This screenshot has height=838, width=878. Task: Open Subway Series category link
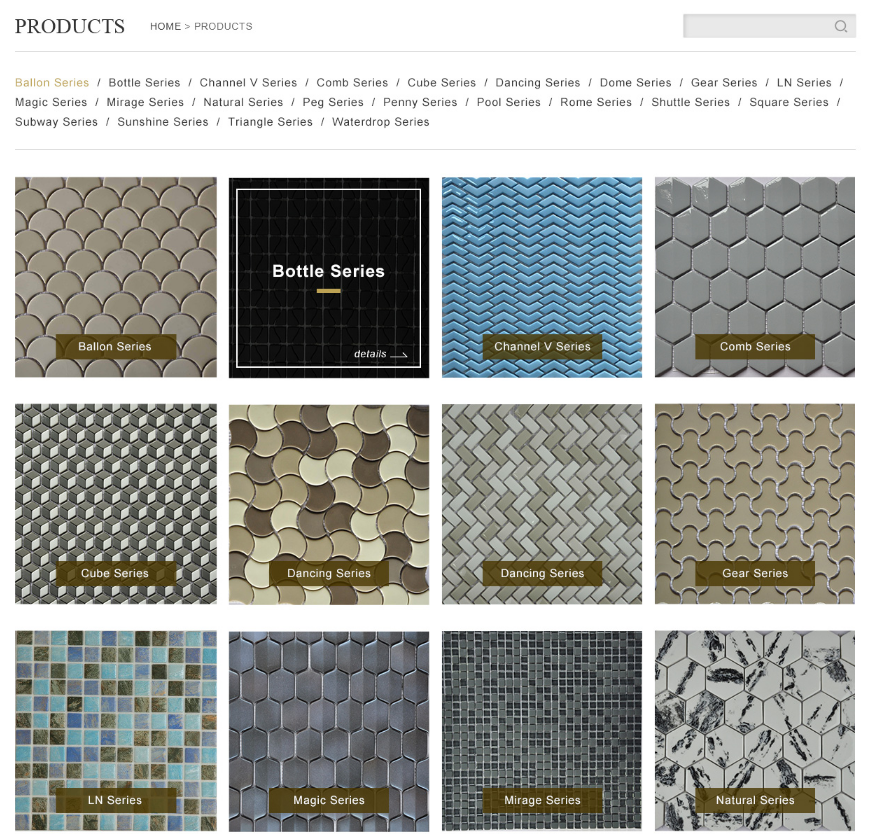57,122
